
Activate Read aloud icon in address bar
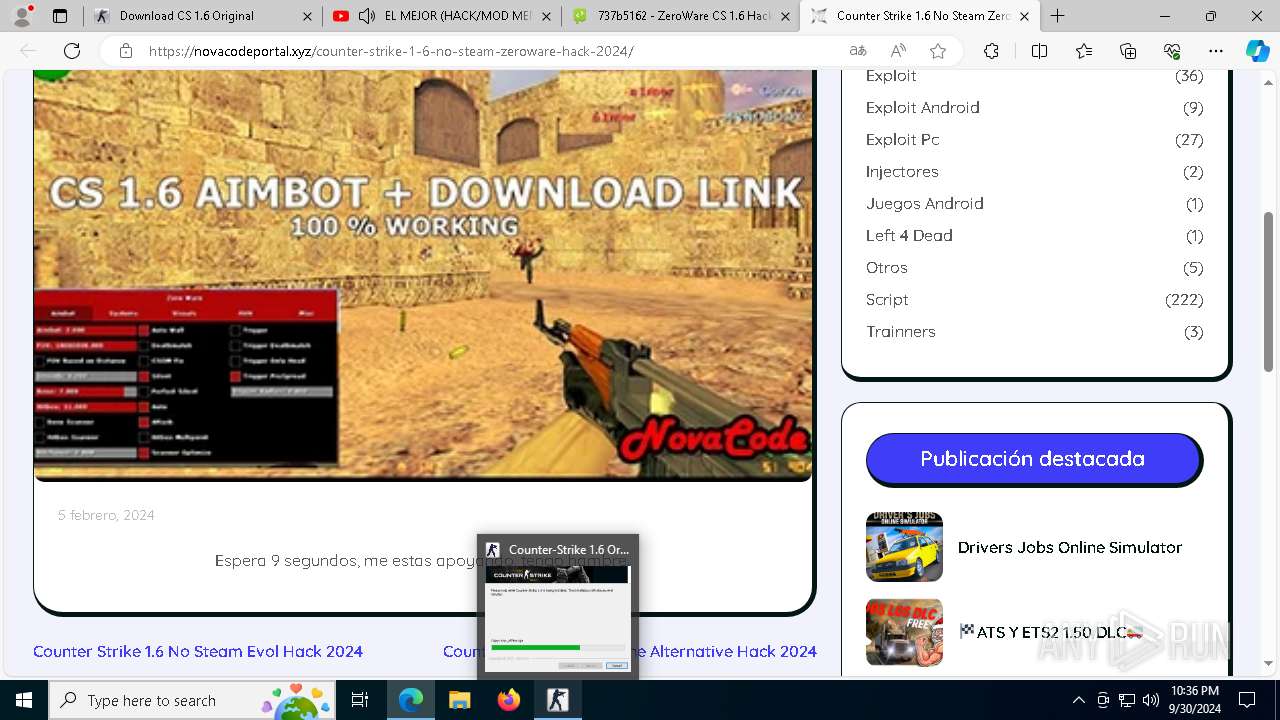coord(898,51)
